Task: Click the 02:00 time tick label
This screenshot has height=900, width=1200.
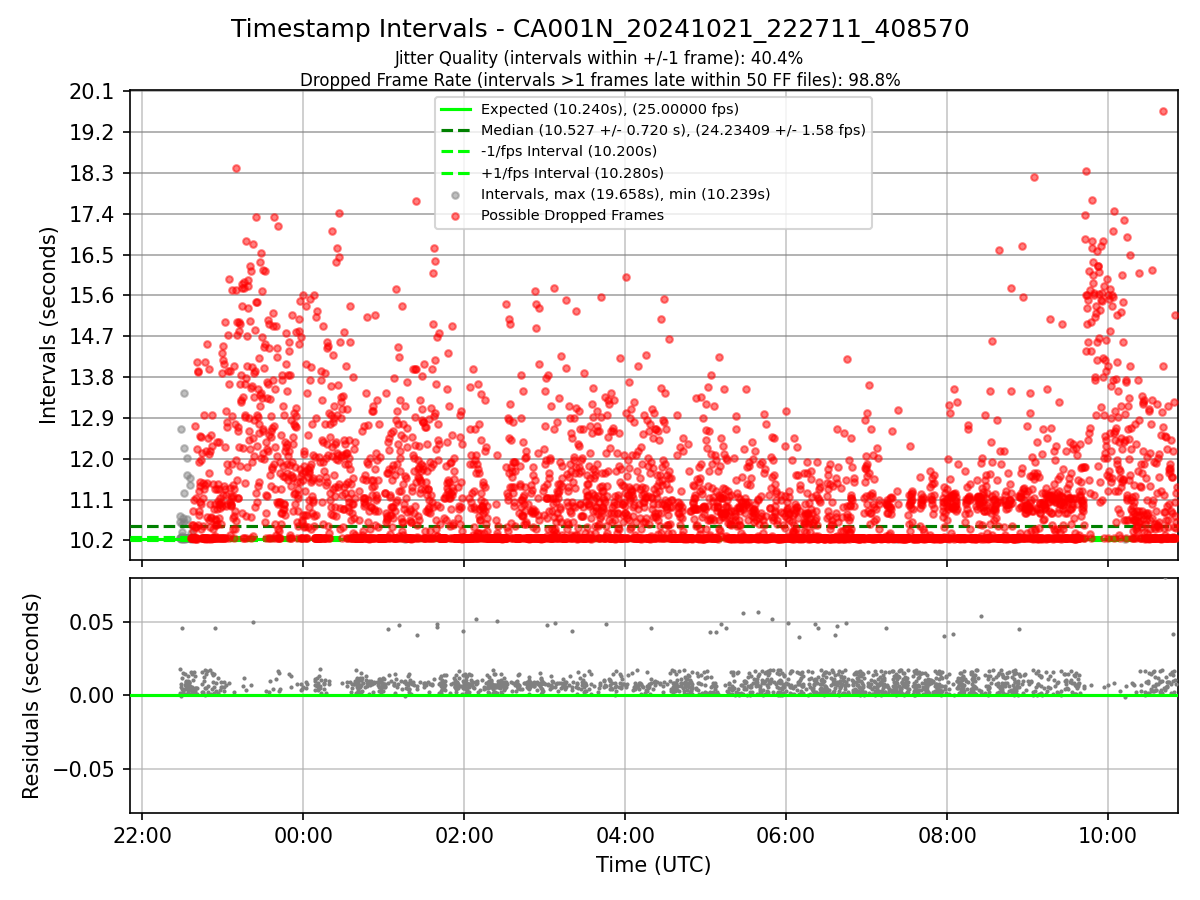Action: 464,836
